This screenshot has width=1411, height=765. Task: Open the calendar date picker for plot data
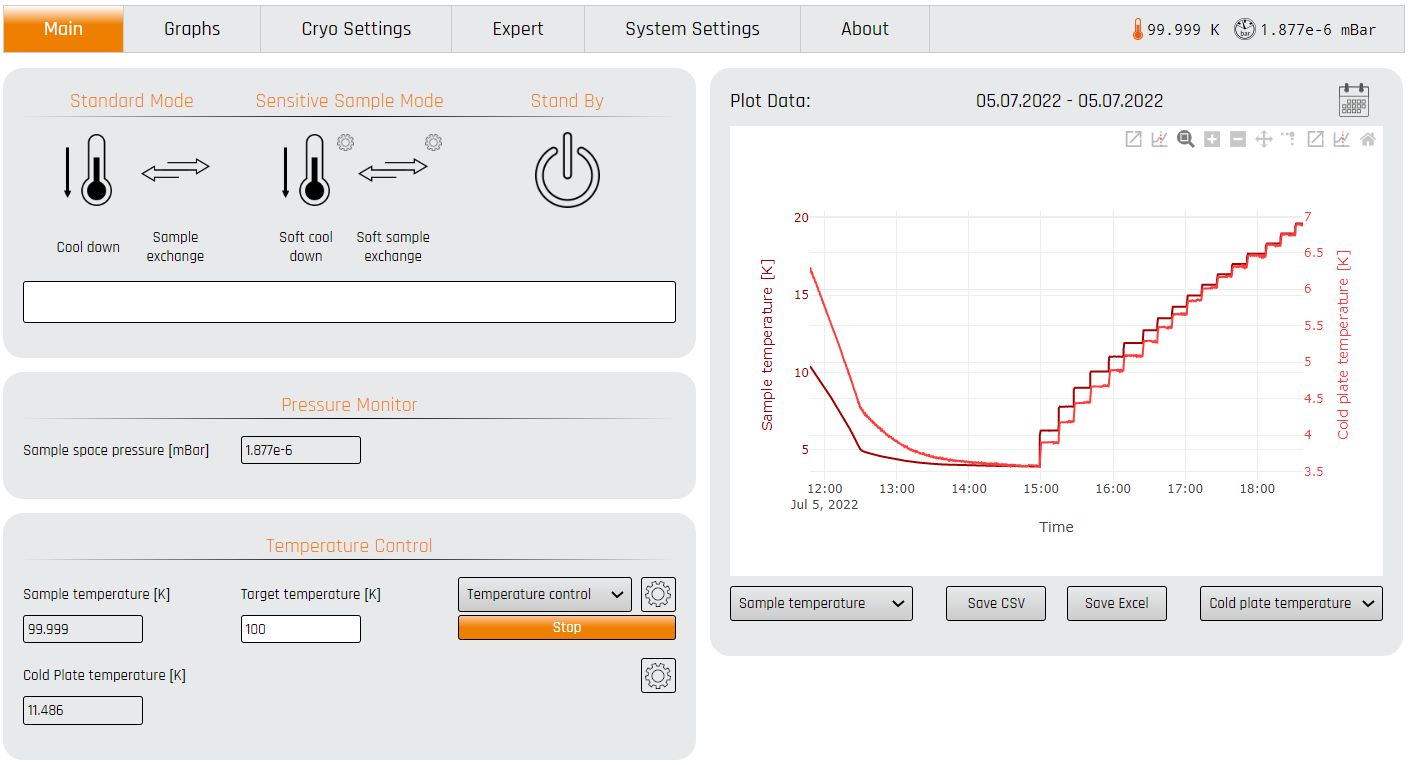pyautogui.click(x=1353, y=101)
